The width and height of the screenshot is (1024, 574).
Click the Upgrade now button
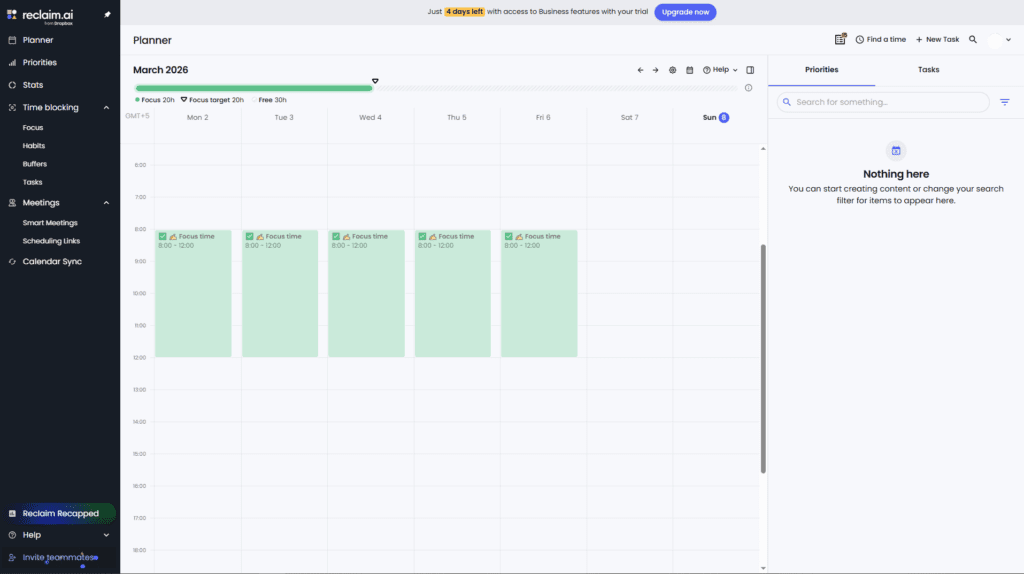685,12
